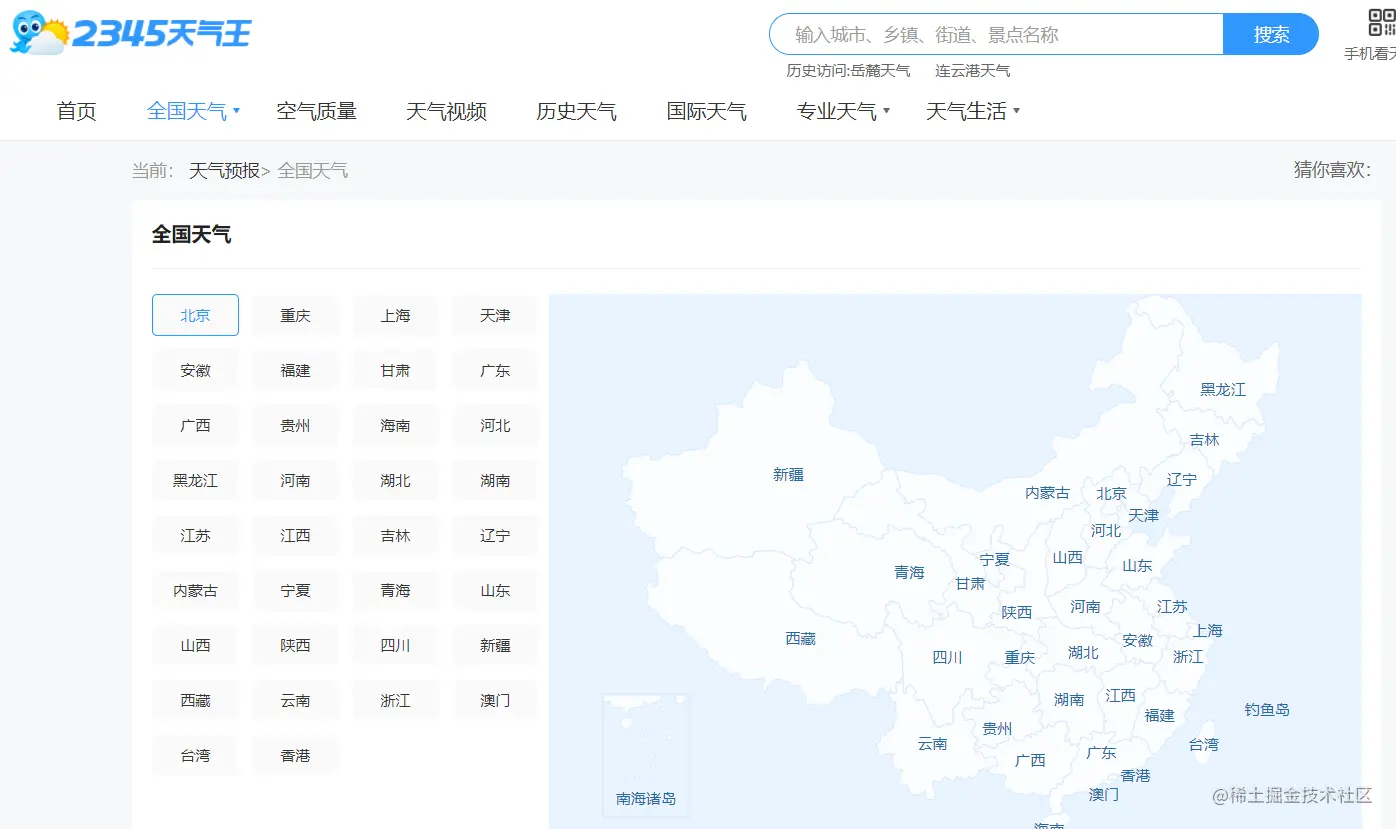Select the 台湾 province button
The width and height of the screenshot is (1396, 829).
coord(195,755)
